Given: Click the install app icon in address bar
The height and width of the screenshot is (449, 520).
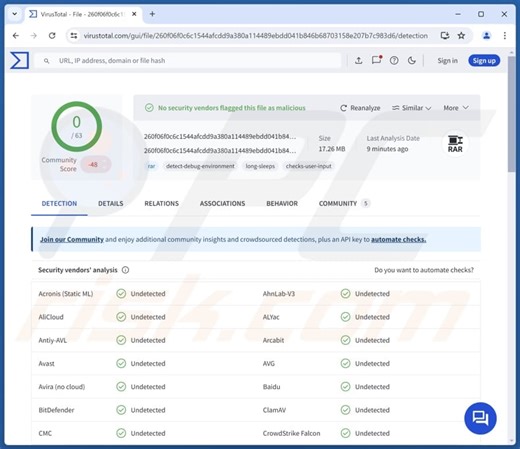Looking at the screenshot, I should (445, 35).
